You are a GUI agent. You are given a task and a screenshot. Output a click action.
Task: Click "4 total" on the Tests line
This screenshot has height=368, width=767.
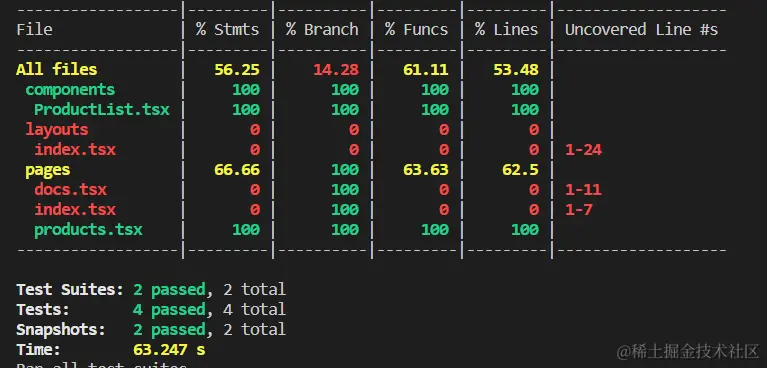pyautogui.click(x=255, y=310)
